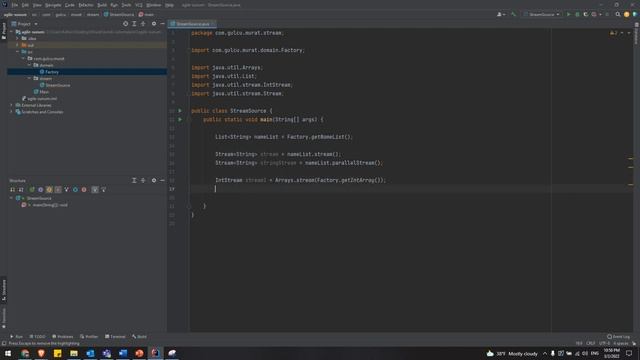
Task: Expand all nodes in Project panel
Action: click(134, 24)
